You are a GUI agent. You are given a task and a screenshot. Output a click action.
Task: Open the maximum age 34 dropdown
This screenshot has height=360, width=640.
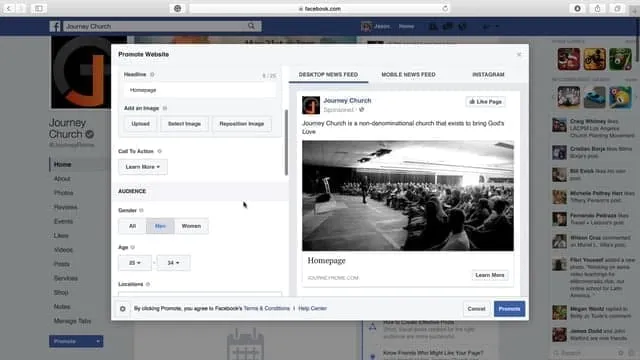click(173, 263)
